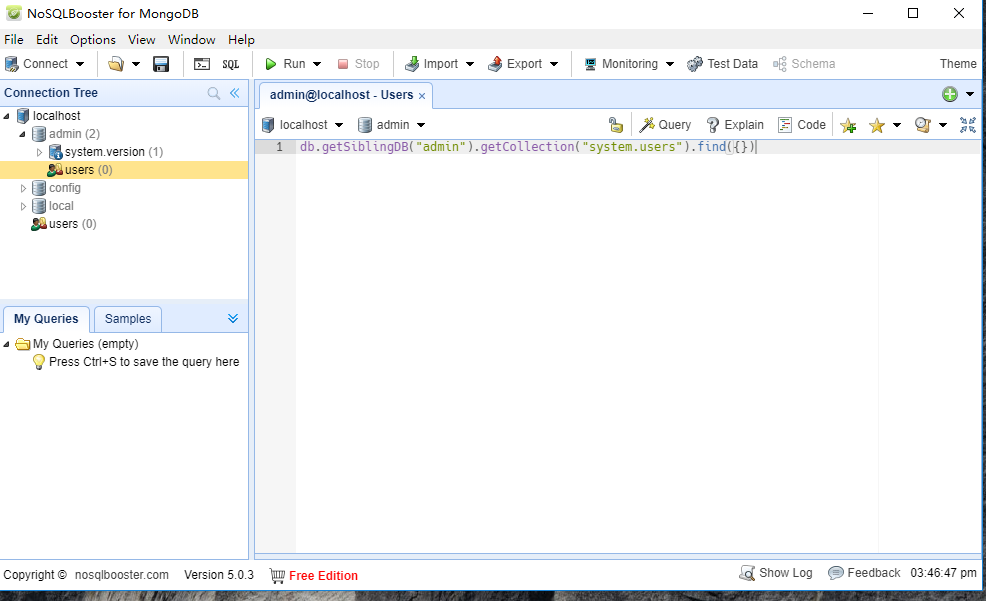The height and width of the screenshot is (601, 986).
Task: Collapse the Connection Tree panel
Action: pyautogui.click(x=235, y=93)
